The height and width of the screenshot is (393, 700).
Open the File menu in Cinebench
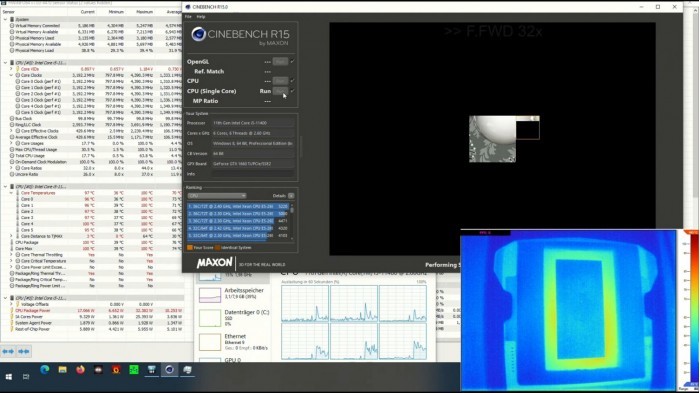pos(188,17)
